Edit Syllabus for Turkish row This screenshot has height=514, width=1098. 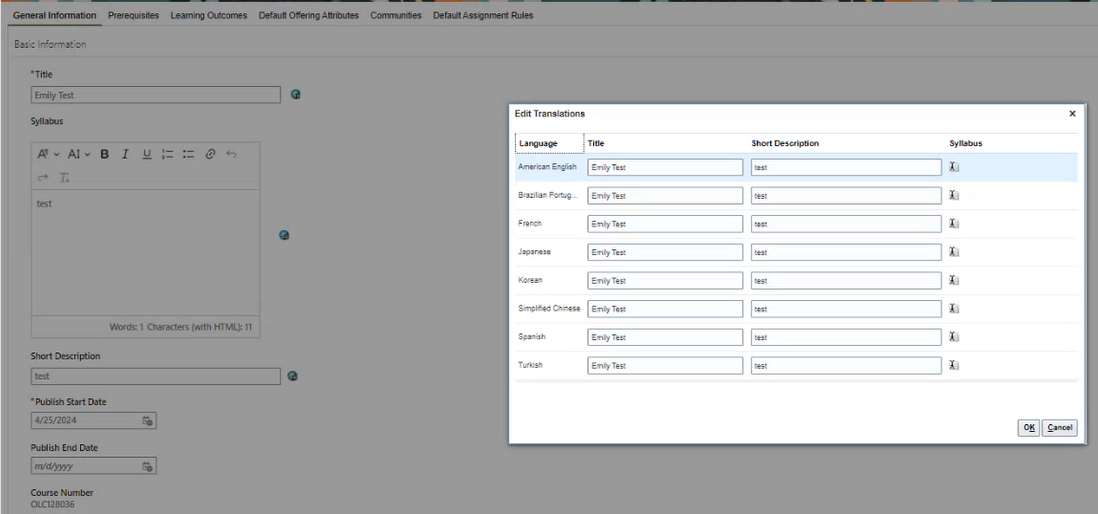tap(954, 366)
